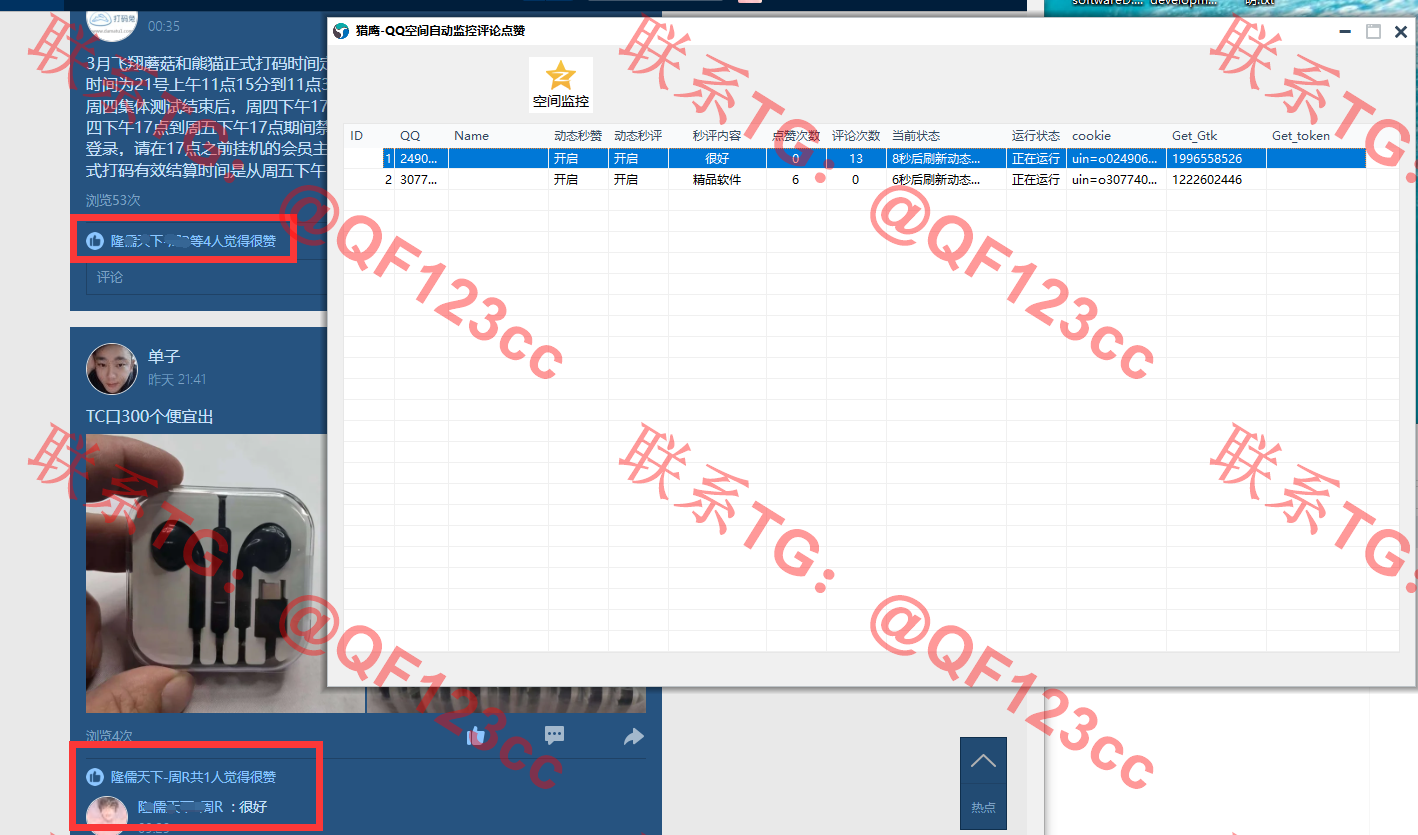Viewport: 1418px width, 835px height.
Task: Click the 浏览53次 view count
Action: point(113,201)
